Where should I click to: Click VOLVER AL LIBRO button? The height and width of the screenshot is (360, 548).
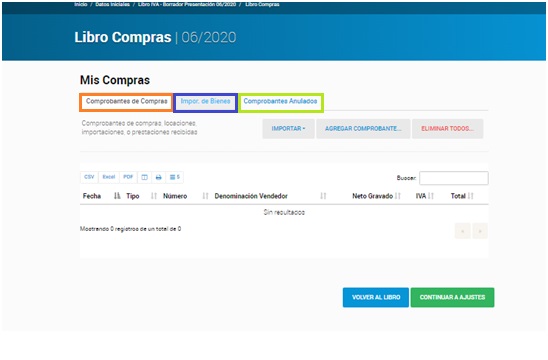tap(376, 297)
